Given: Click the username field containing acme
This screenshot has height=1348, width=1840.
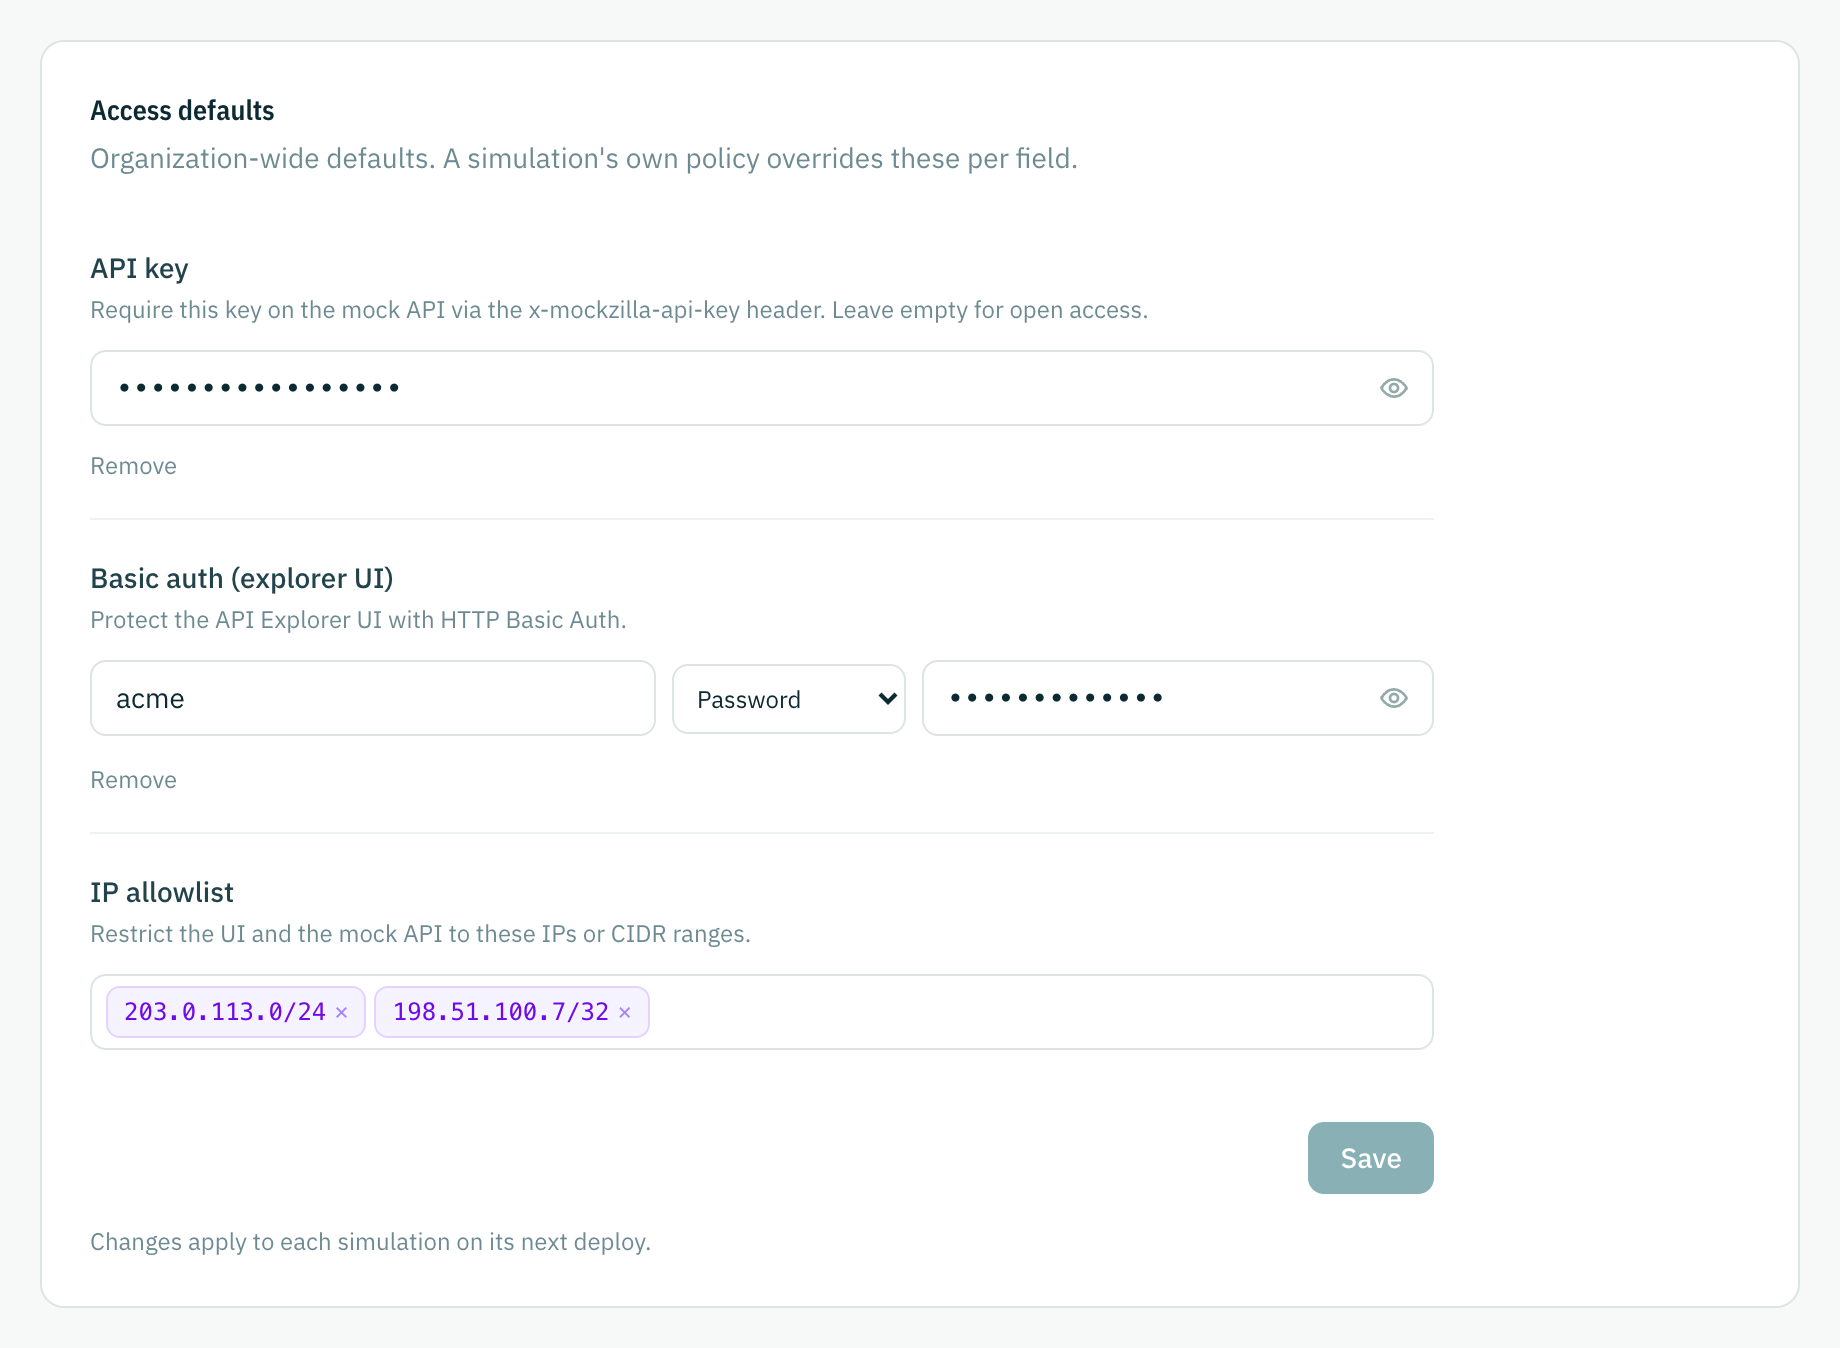Looking at the screenshot, I should [373, 698].
